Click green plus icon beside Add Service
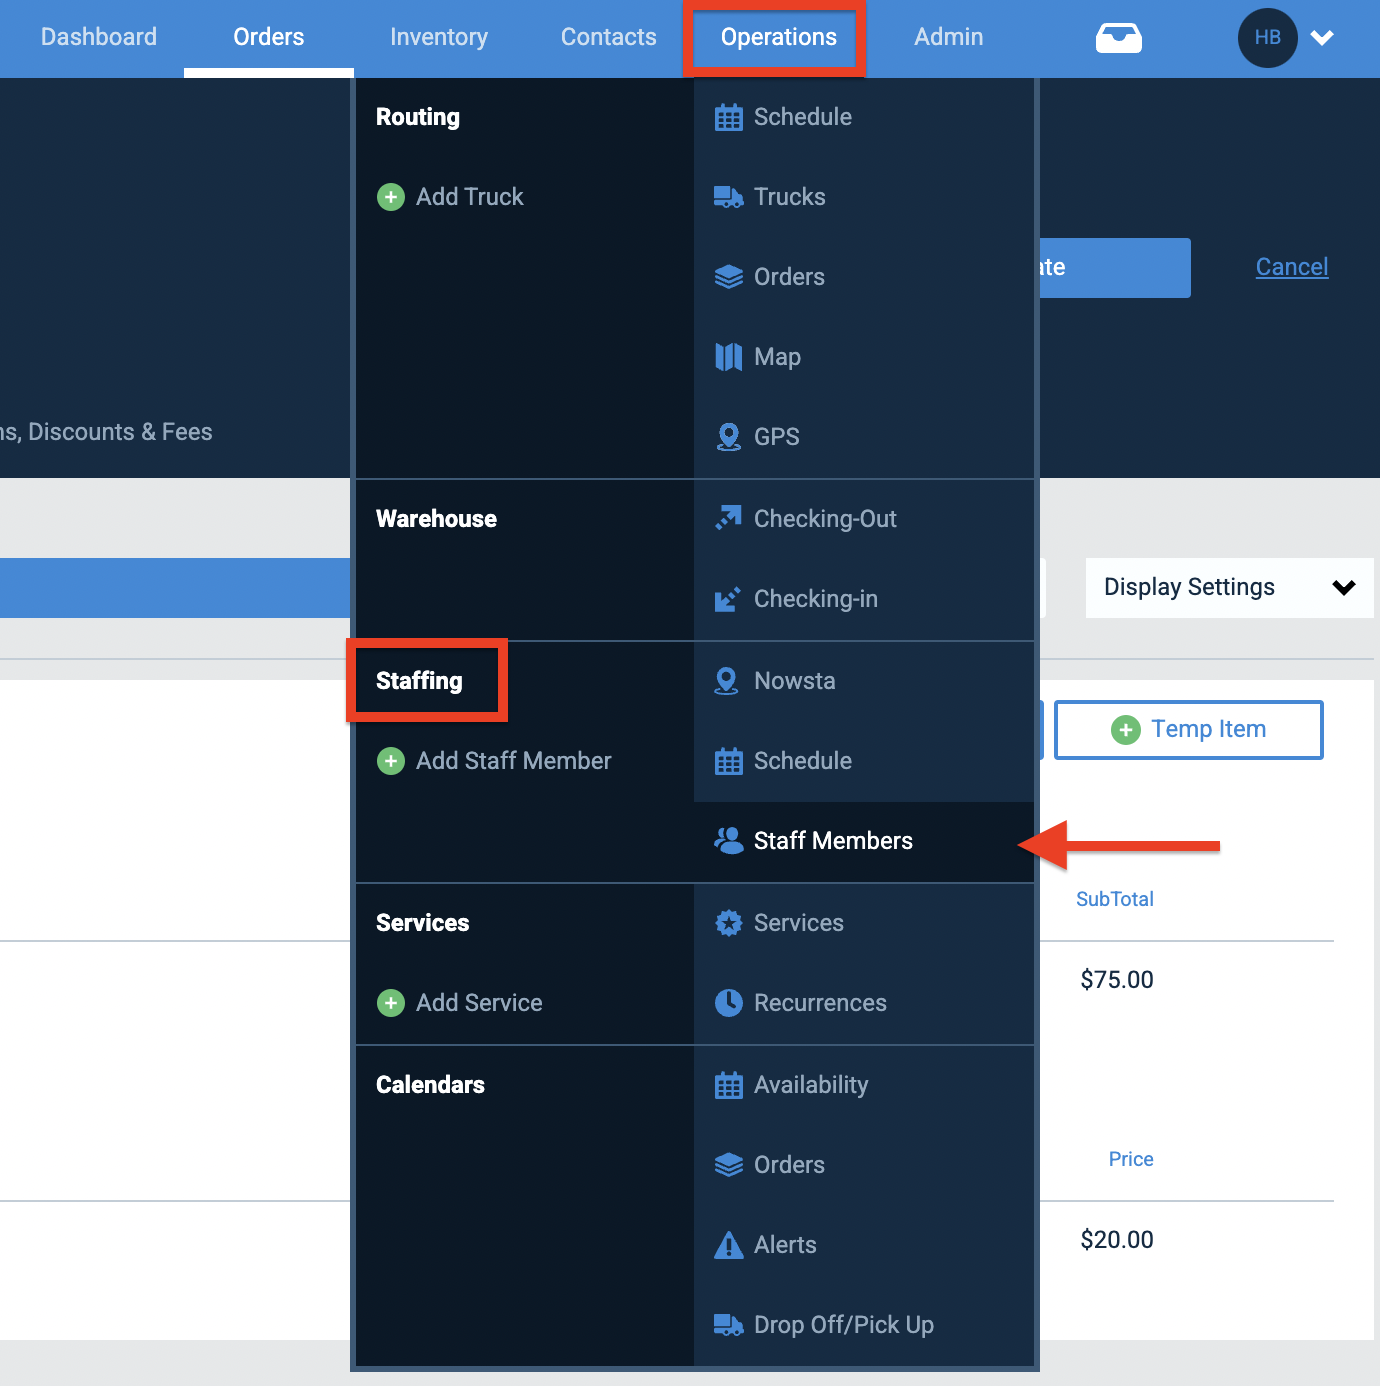The height and width of the screenshot is (1386, 1380). click(391, 1003)
